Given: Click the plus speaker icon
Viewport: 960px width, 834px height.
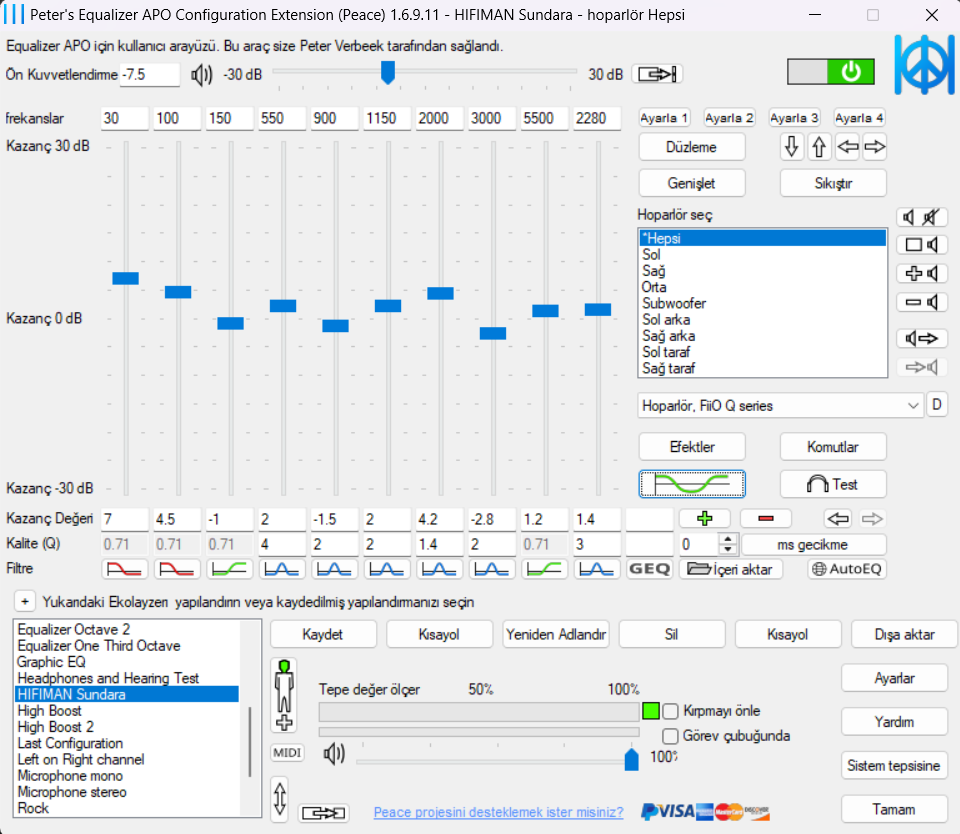Looking at the screenshot, I should (922, 273).
